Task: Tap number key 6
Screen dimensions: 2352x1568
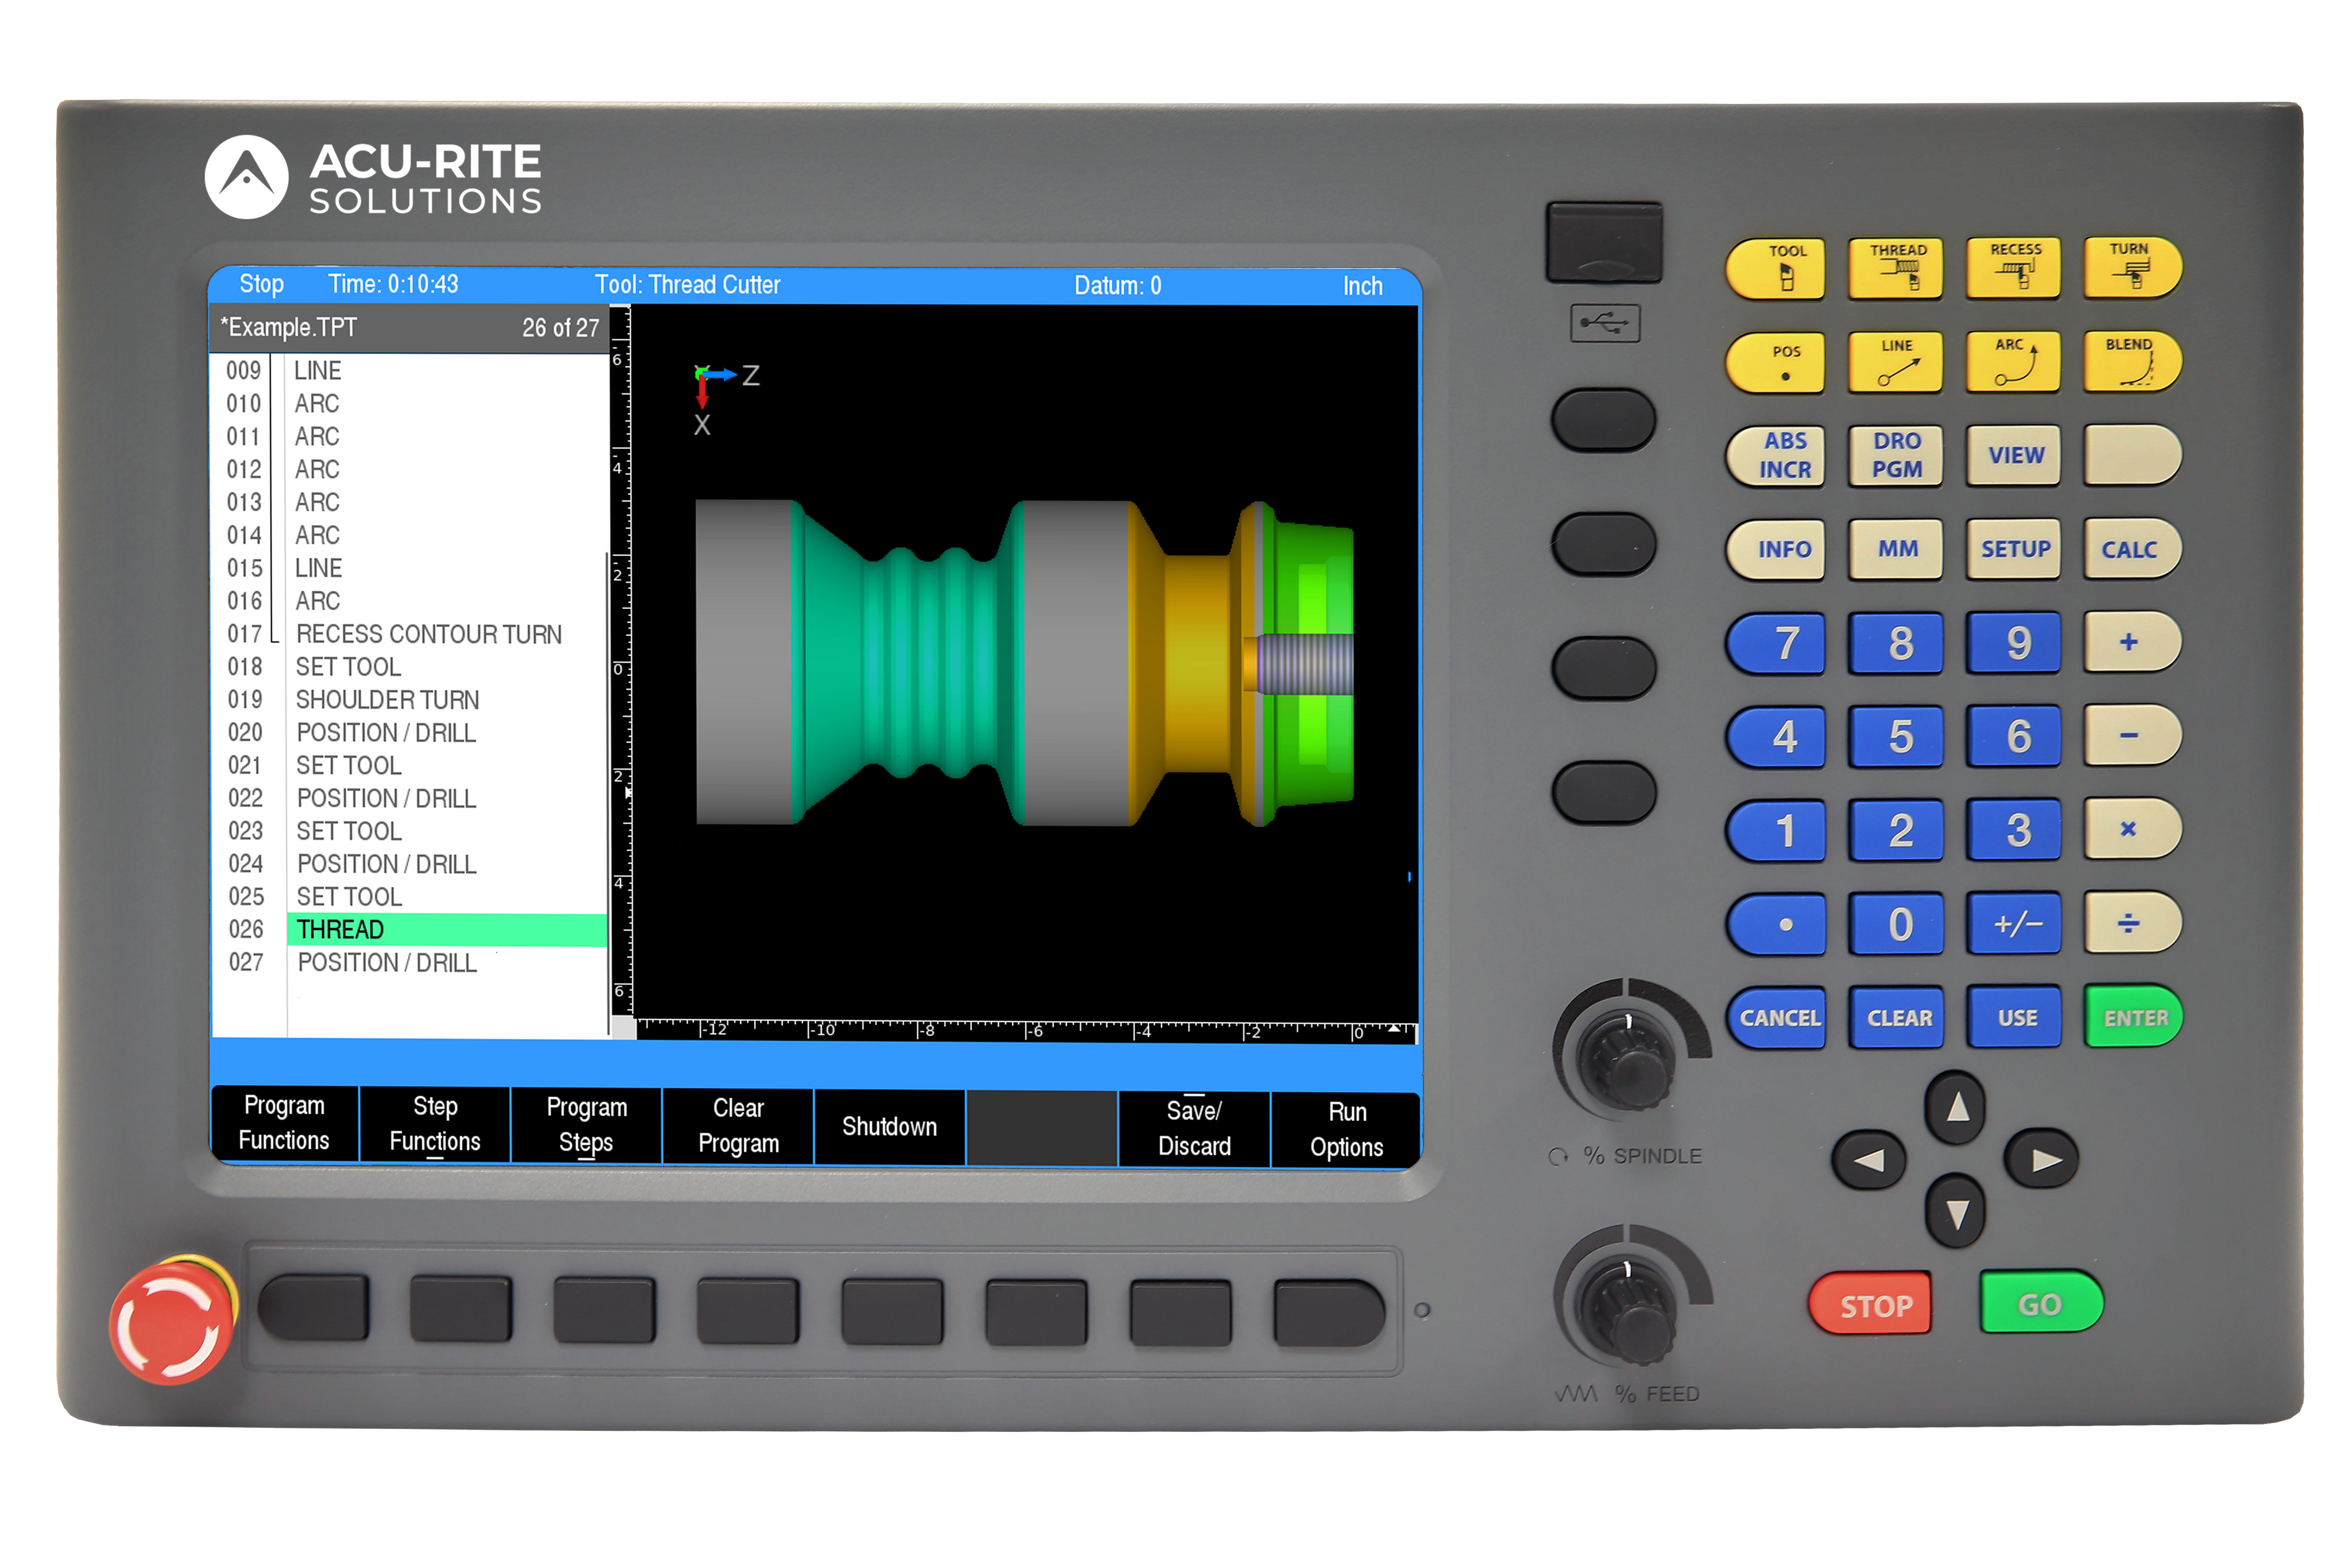Action: [2013, 737]
